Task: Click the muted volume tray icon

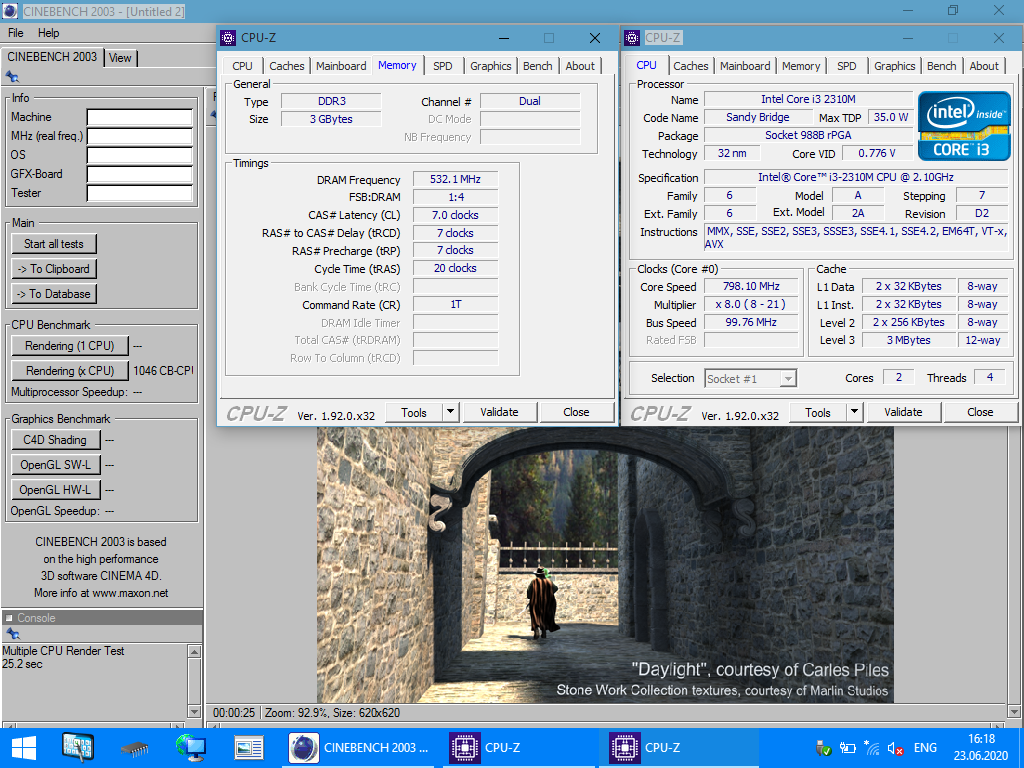Action: coord(895,748)
